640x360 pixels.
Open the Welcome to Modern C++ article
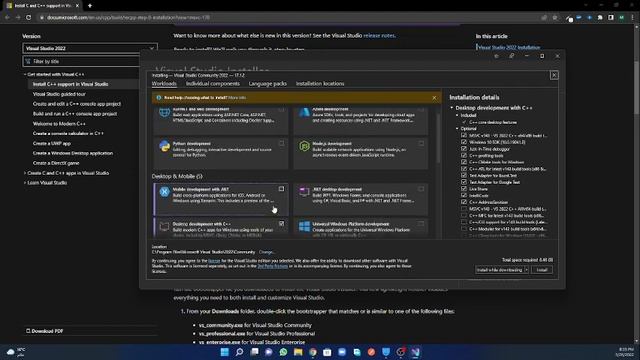pyautogui.click(x=59, y=124)
